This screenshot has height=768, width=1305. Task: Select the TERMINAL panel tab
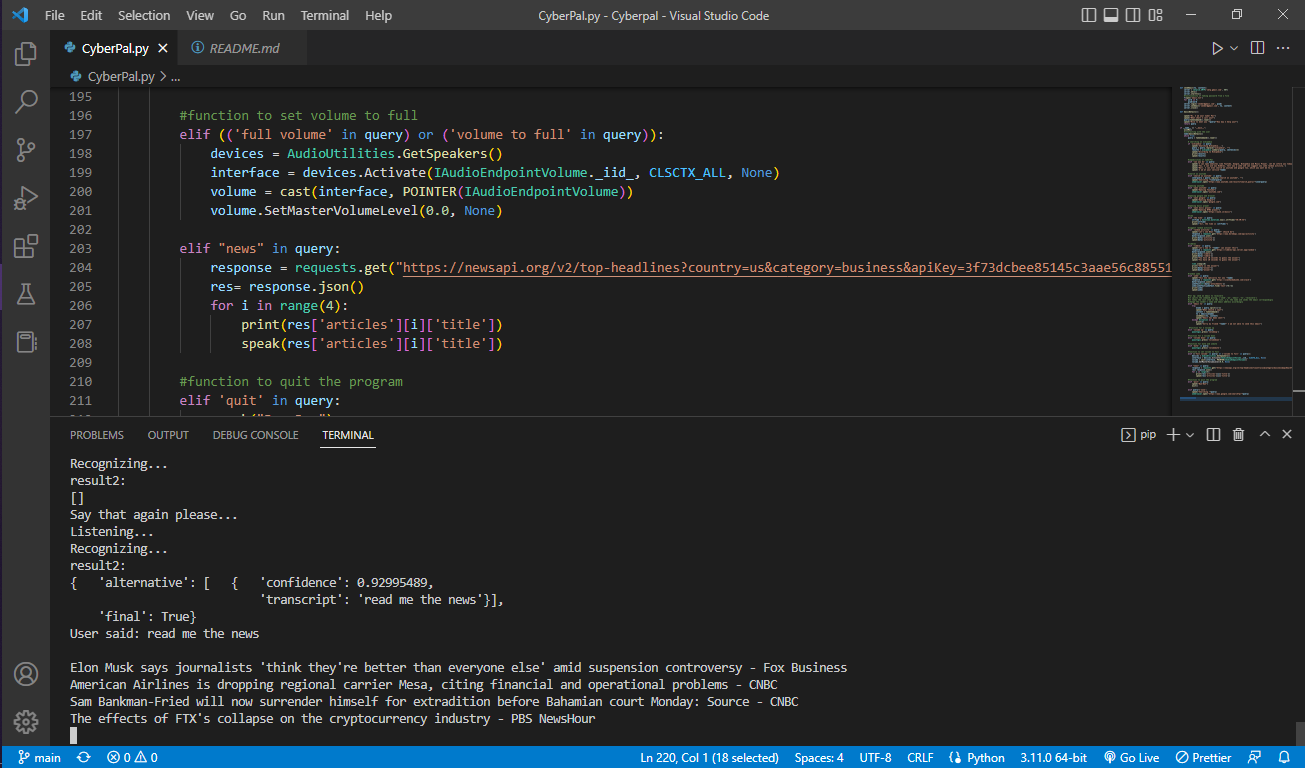(x=348, y=435)
